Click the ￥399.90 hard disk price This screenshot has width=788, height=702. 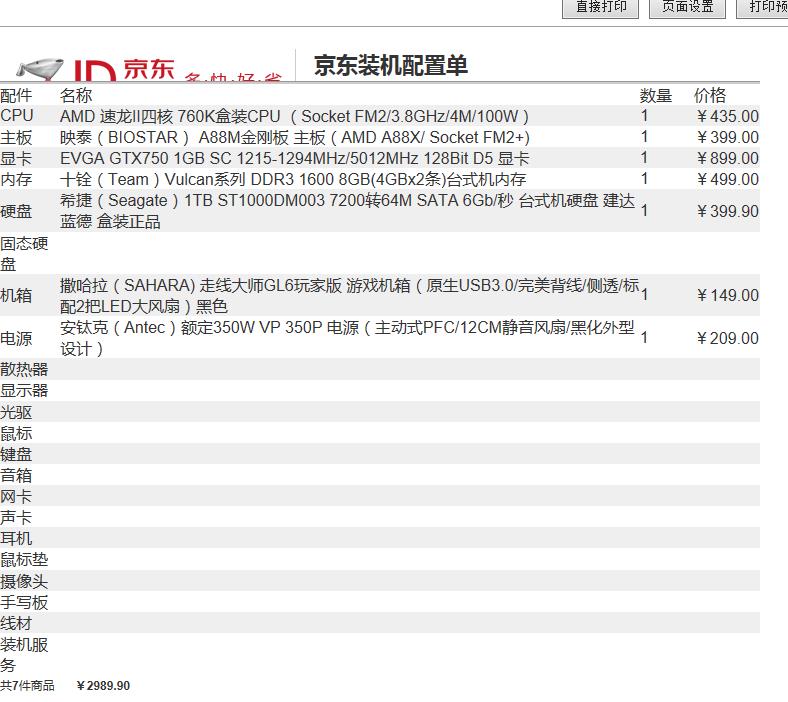tap(727, 211)
